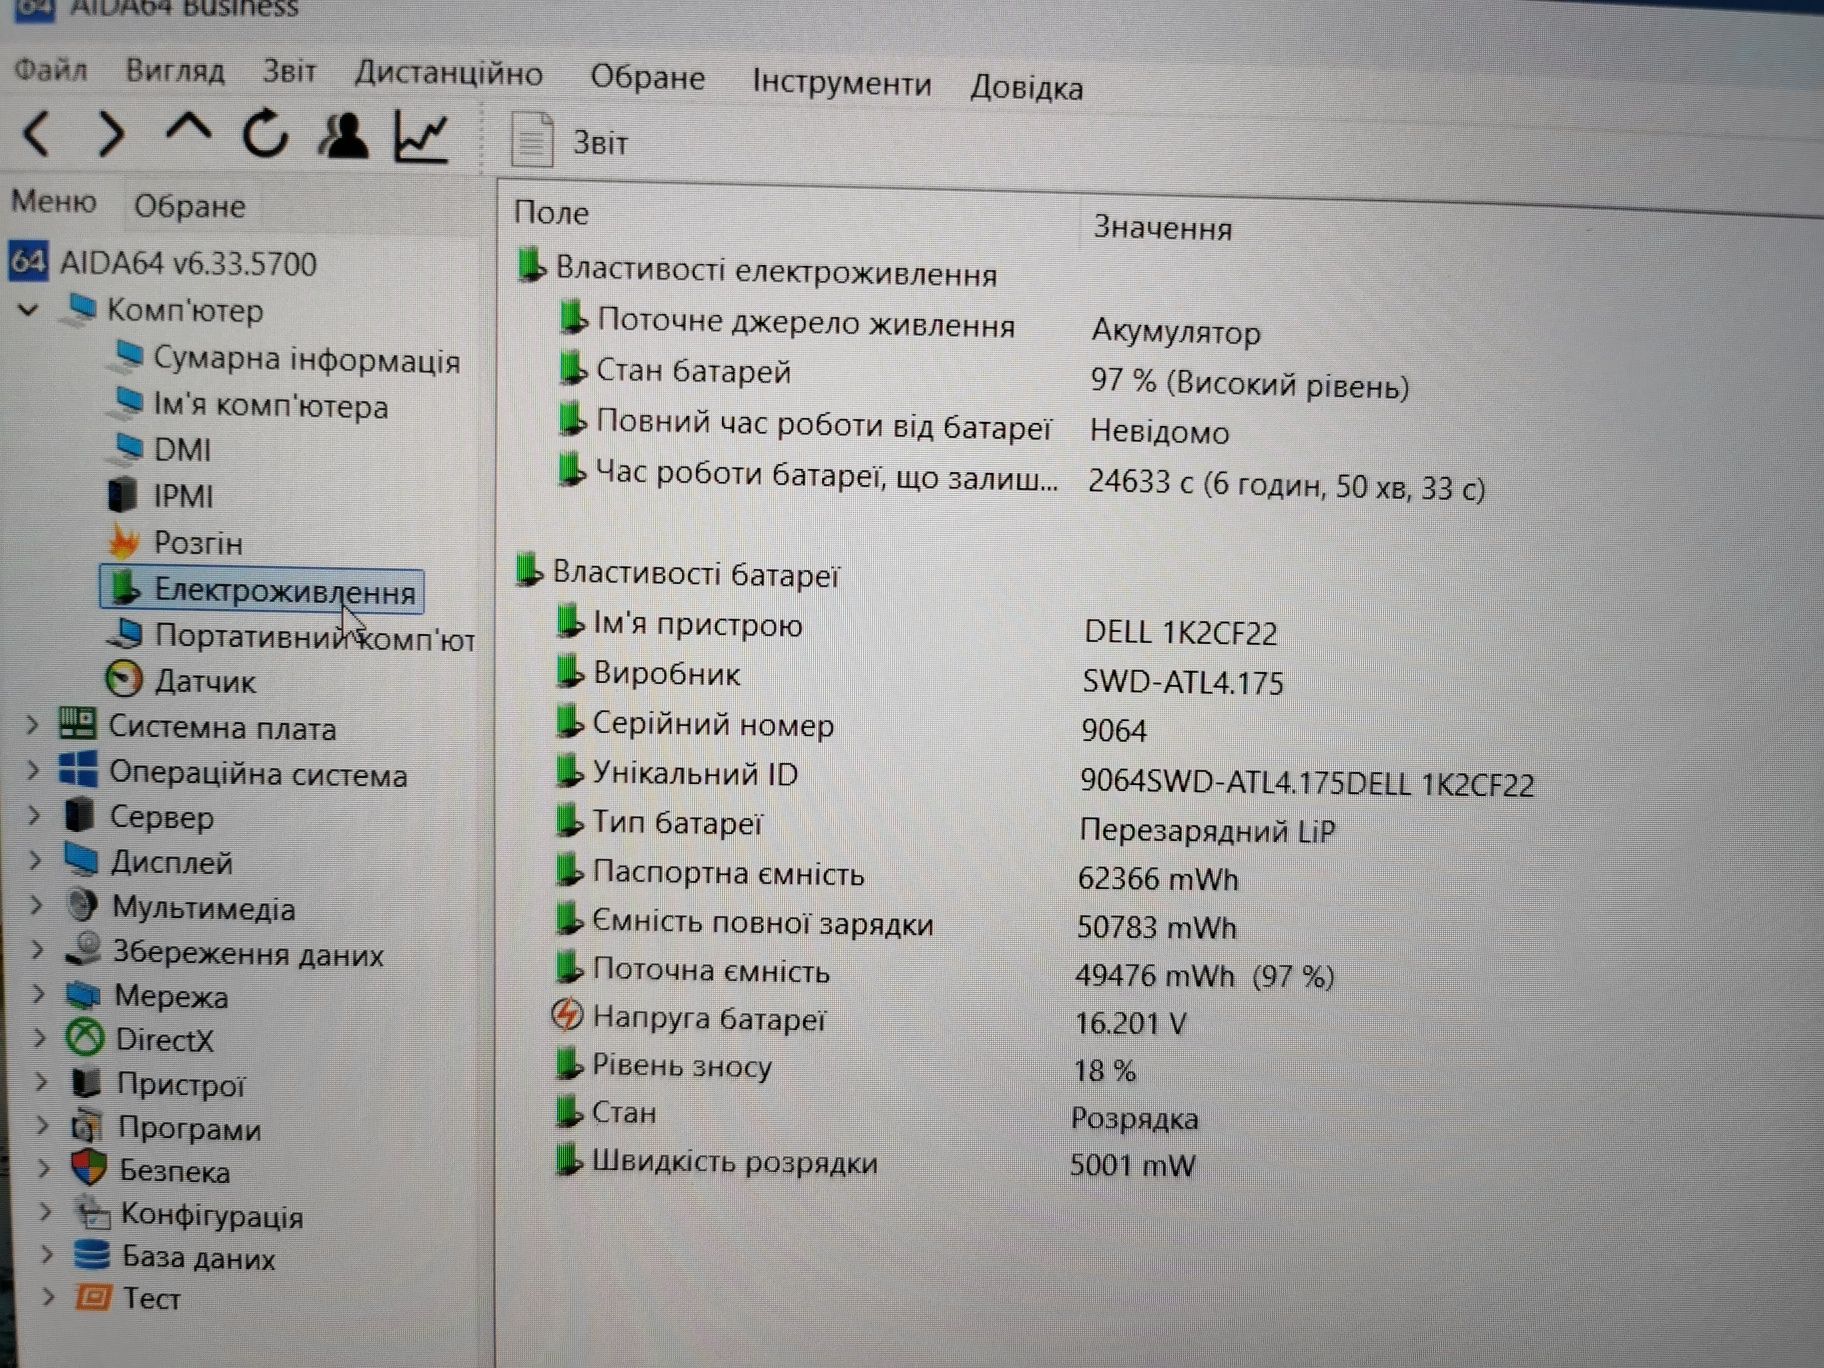Collapse the Комп'ютер tree node
1824x1368 pixels.
pos(29,310)
